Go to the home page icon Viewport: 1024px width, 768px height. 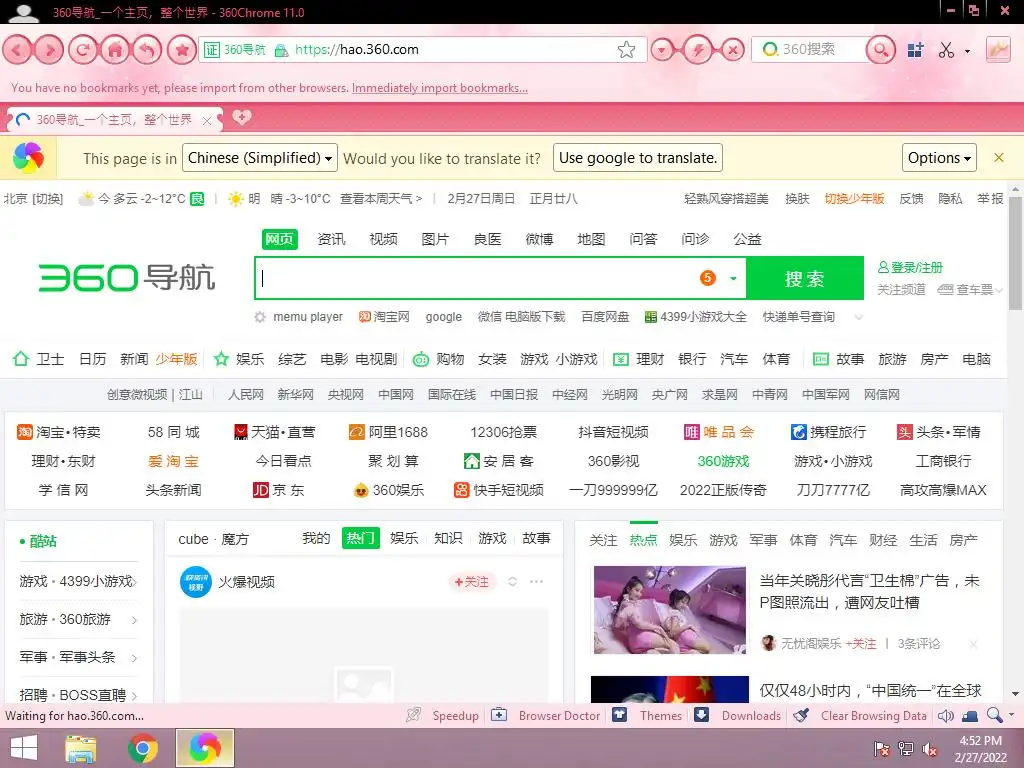[115, 50]
